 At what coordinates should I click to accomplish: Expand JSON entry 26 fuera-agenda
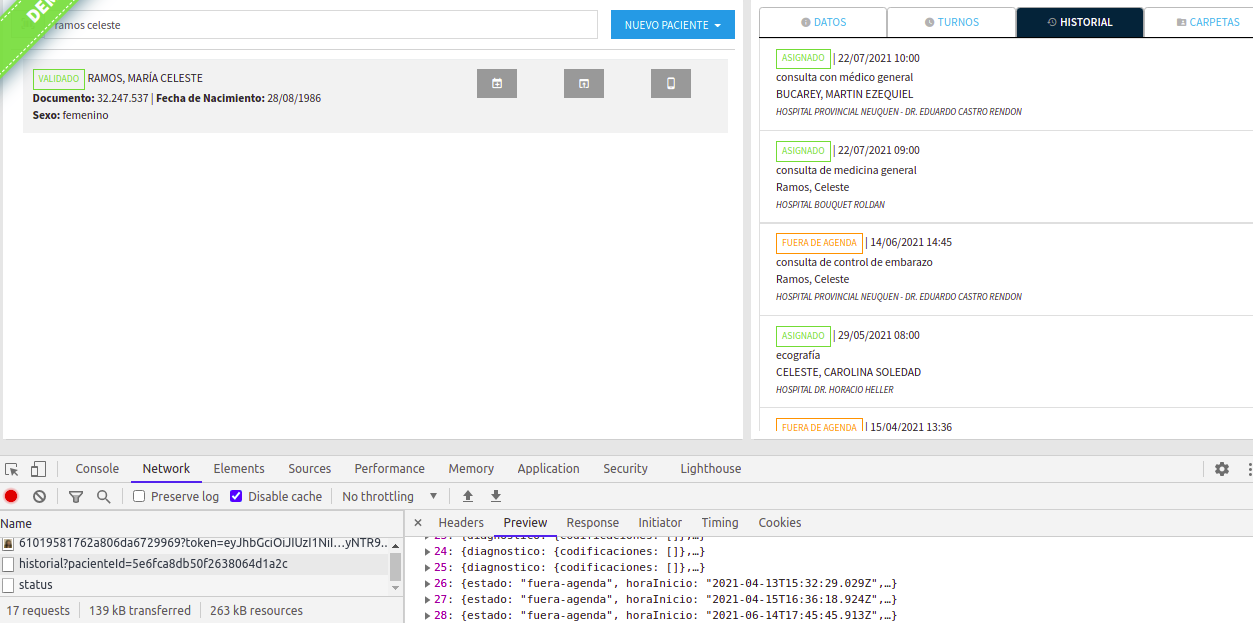click(x=428, y=583)
